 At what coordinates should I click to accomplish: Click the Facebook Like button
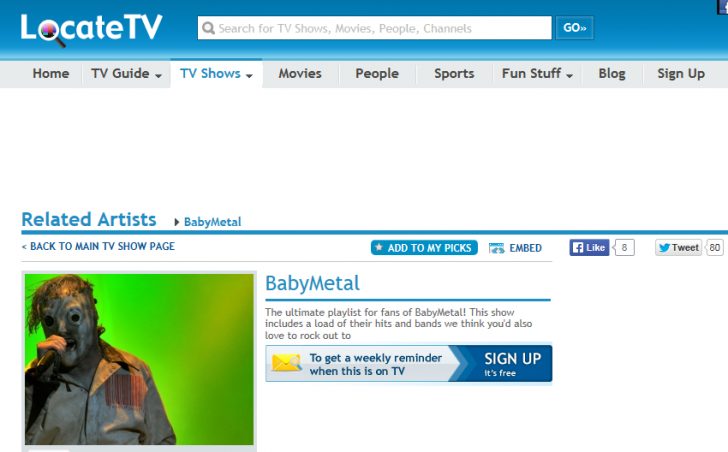point(589,247)
